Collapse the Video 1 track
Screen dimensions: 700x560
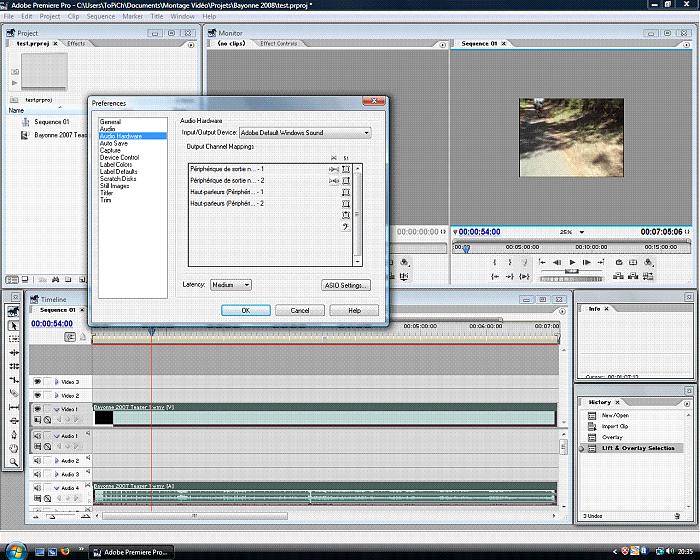(57, 409)
